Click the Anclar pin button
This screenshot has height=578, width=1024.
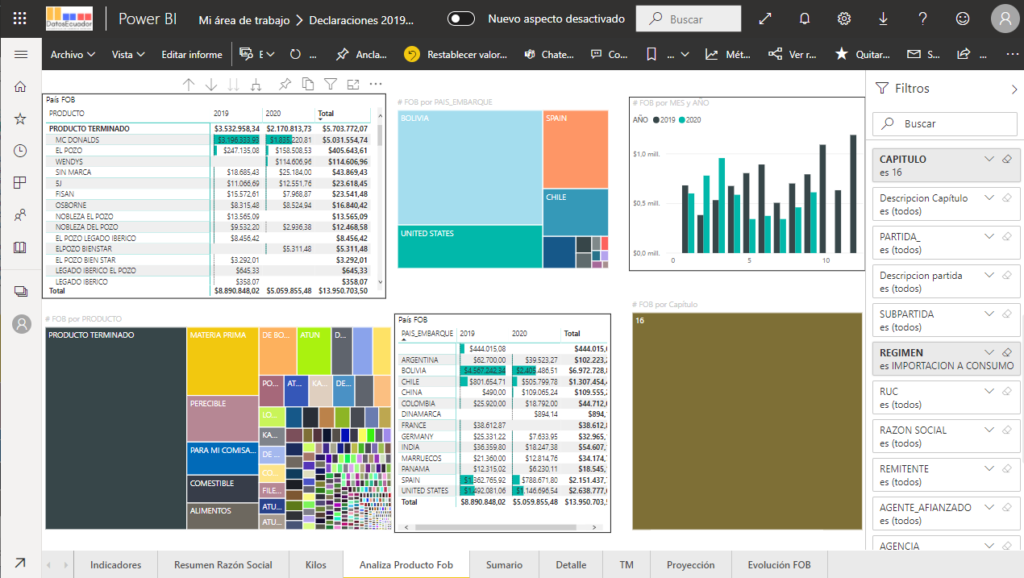coord(361,54)
